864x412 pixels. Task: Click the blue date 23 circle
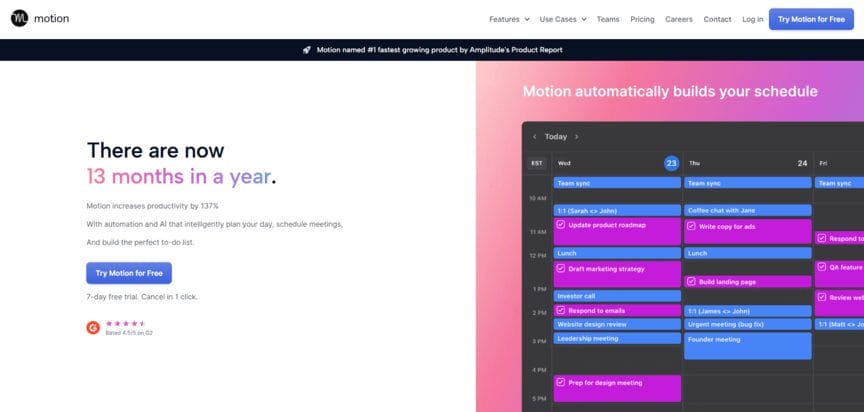click(671, 163)
